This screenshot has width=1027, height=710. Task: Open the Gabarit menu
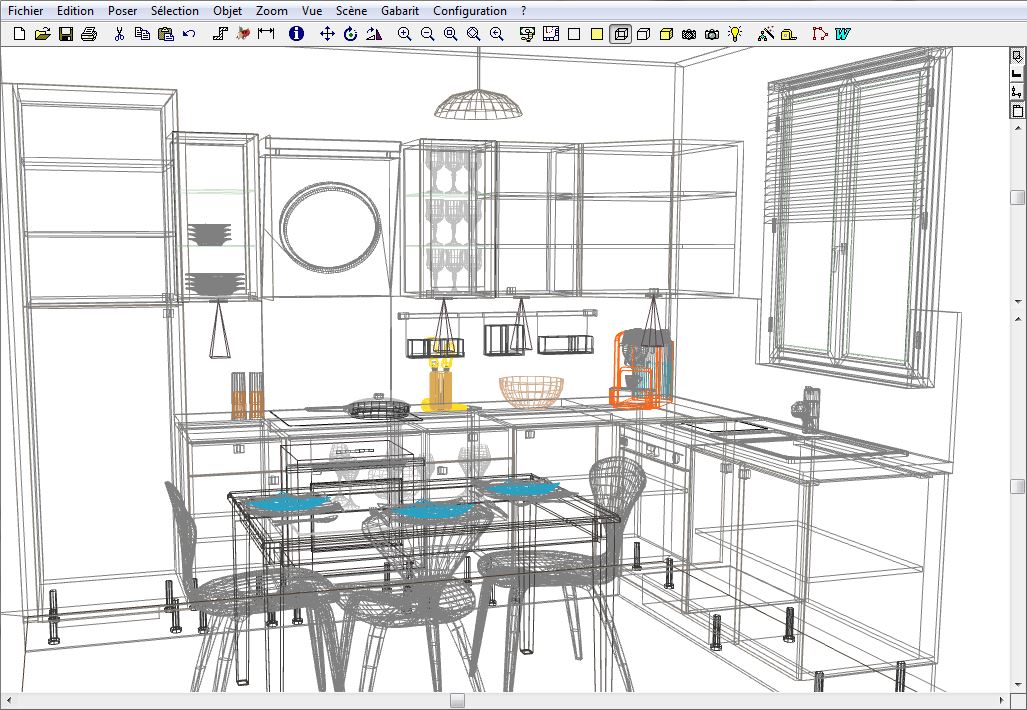pyautogui.click(x=400, y=11)
